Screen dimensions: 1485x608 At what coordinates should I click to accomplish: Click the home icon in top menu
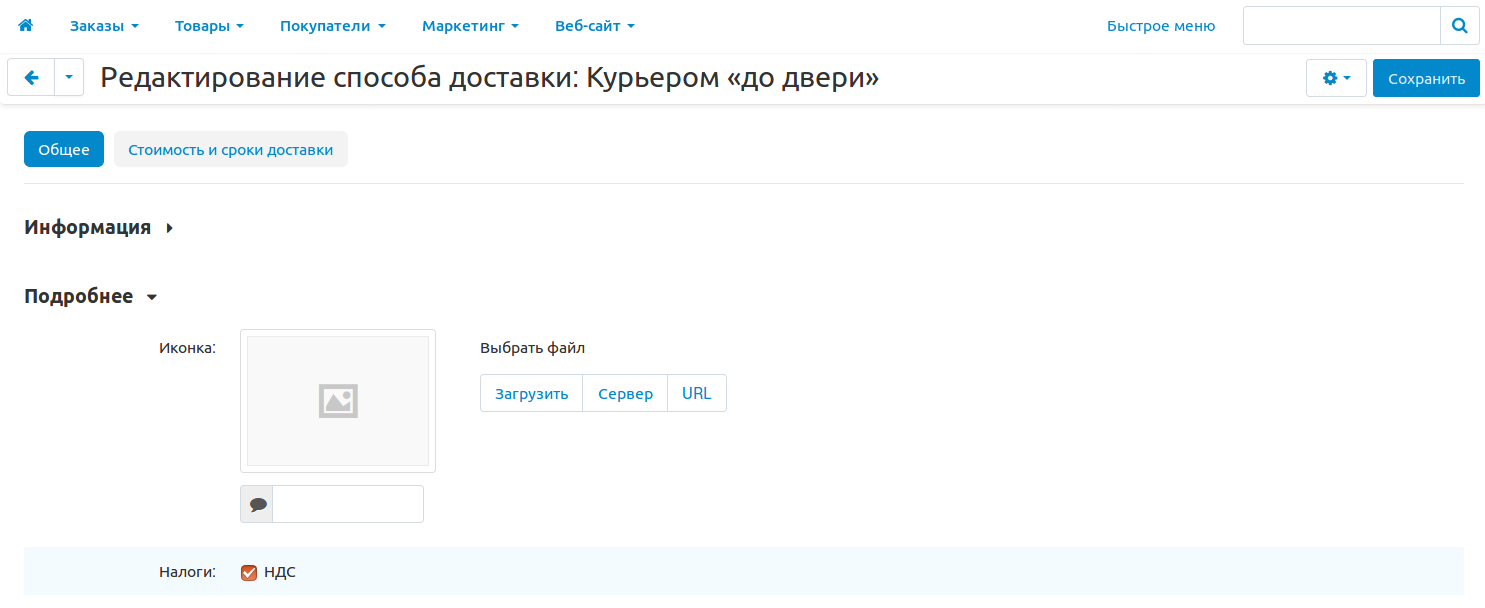coord(26,26)
